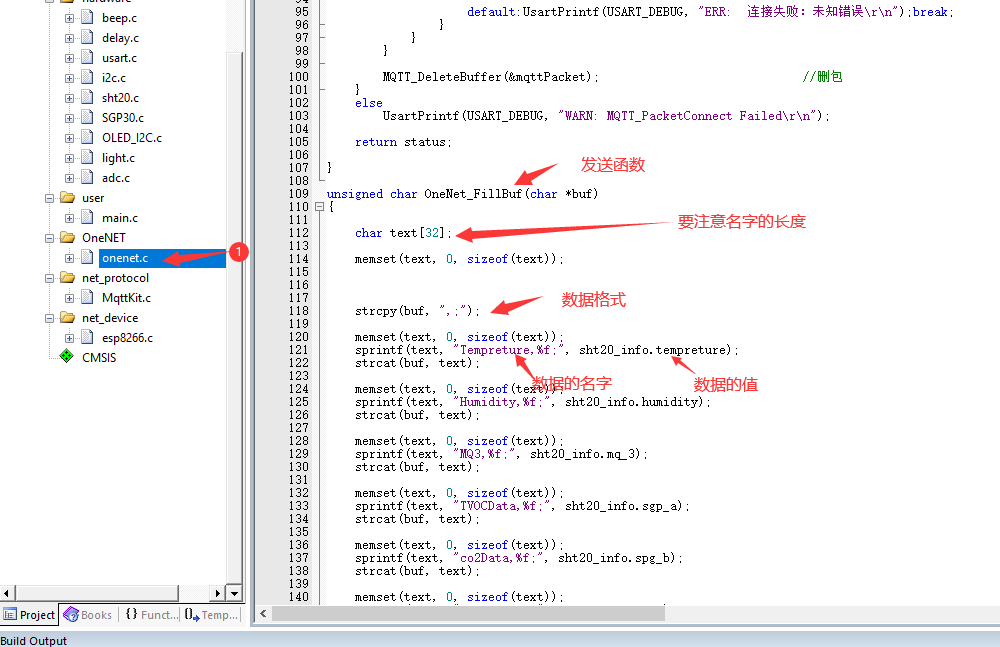
Task: Select esp8266.c file icon
Action: (87, 338)
